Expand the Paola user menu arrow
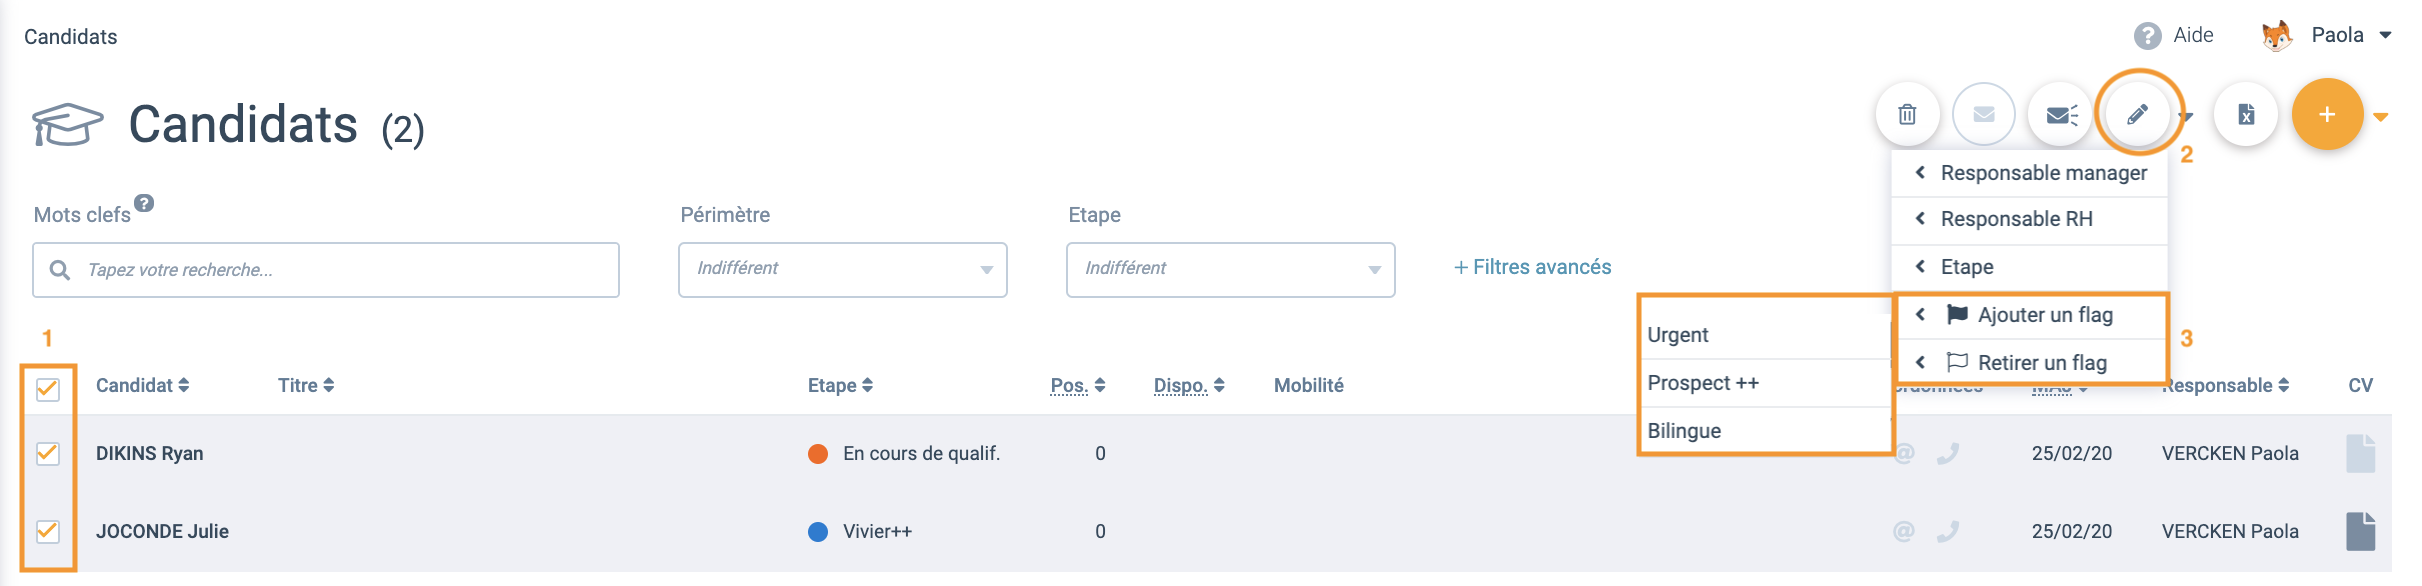Viewport: 2422px width, 586px height. [x=2385, y=36]
